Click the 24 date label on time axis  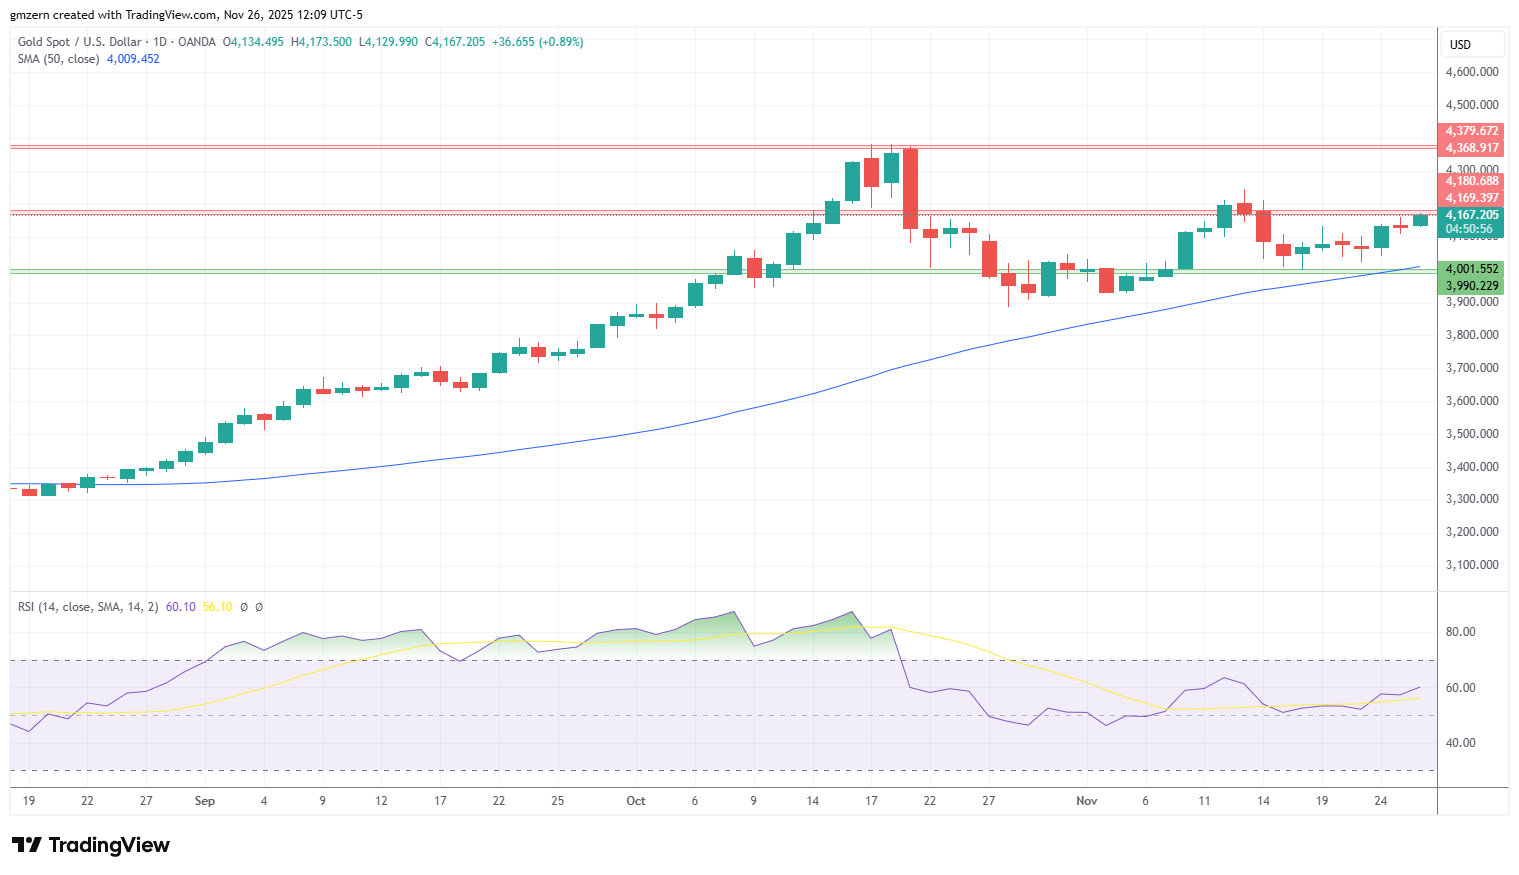coord(1381,801)
